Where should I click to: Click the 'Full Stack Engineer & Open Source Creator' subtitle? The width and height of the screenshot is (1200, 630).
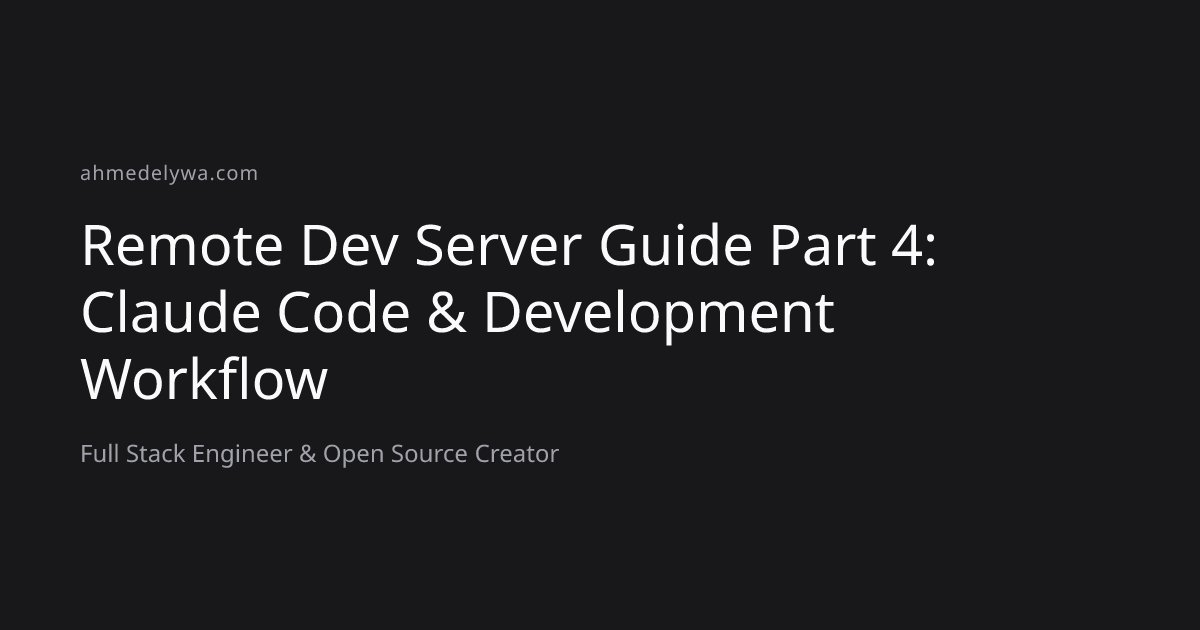(319, 454)
